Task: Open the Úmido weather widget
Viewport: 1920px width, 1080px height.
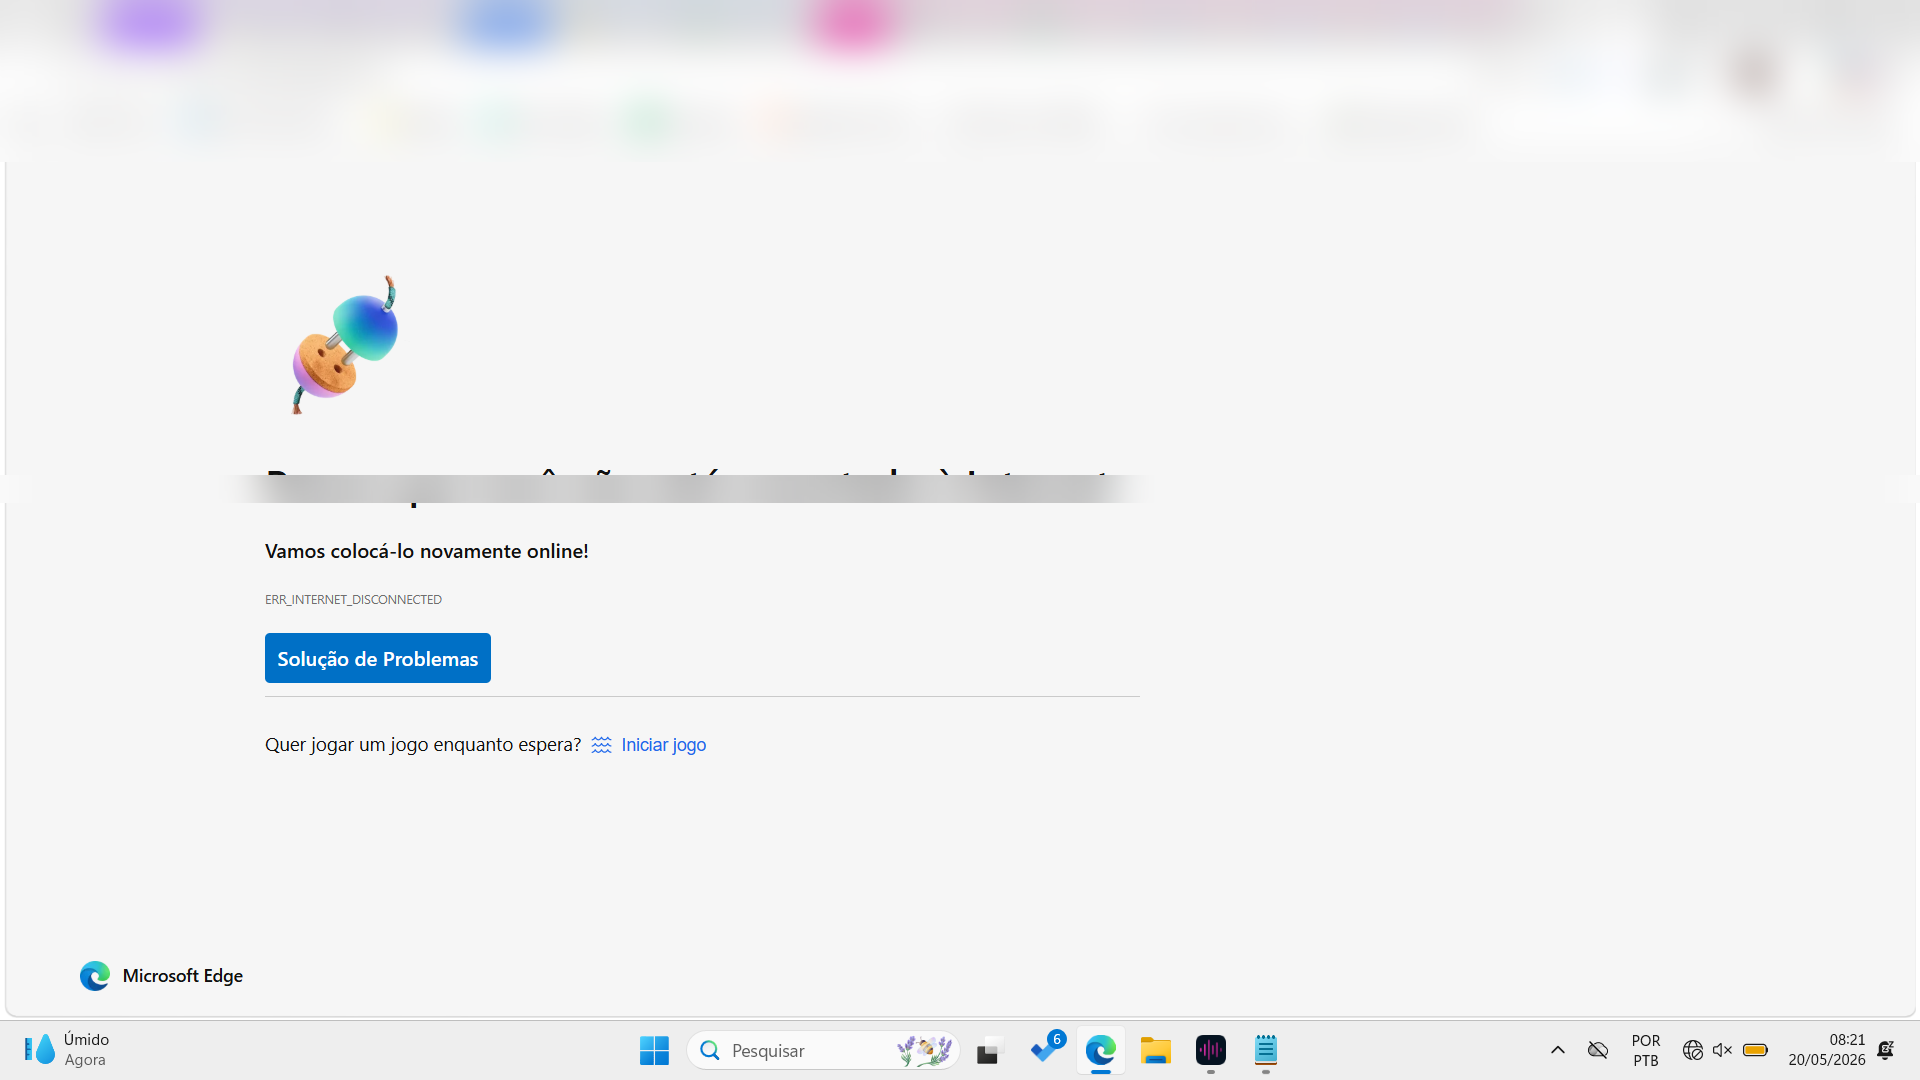Action: click(67, 1050)
